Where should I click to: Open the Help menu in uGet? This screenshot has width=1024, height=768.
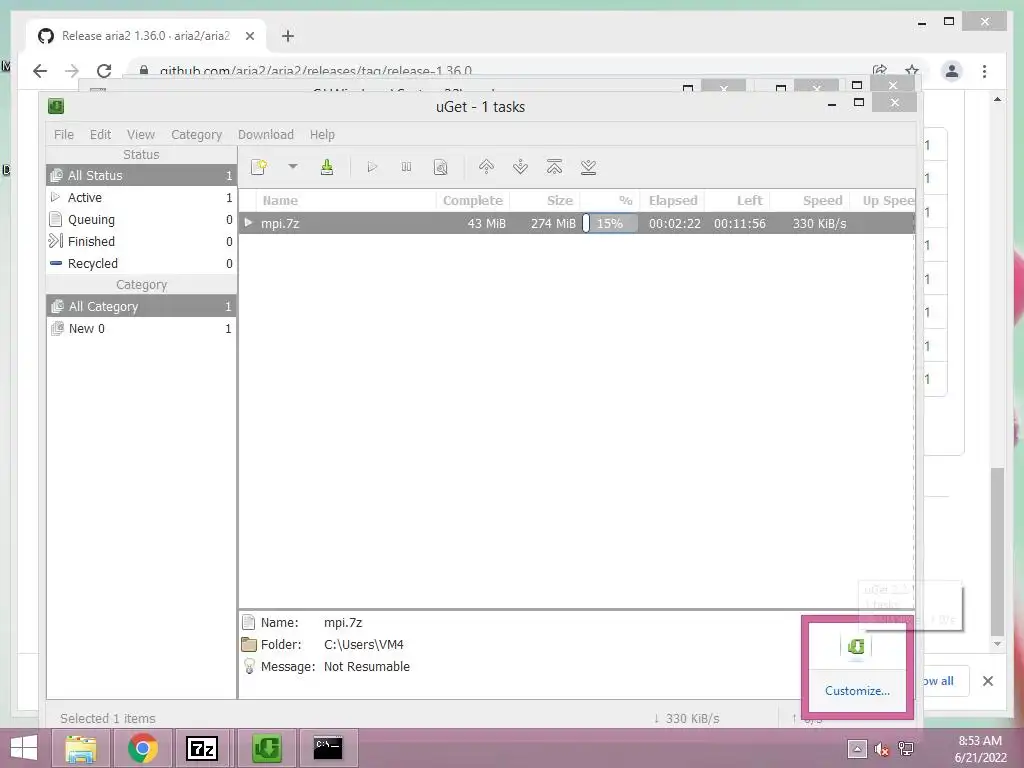pyautogui.click(x=322, y=135)
